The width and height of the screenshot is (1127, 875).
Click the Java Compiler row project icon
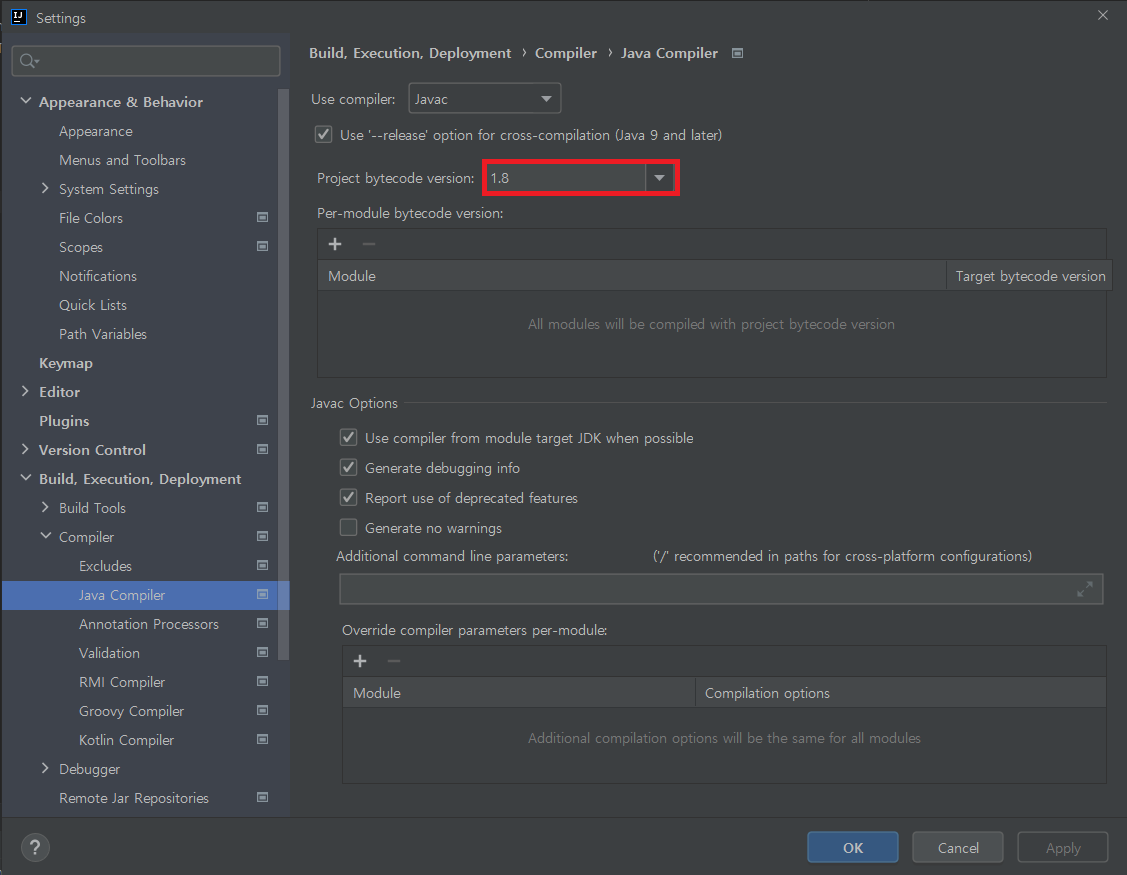click(x=262, y=595)
